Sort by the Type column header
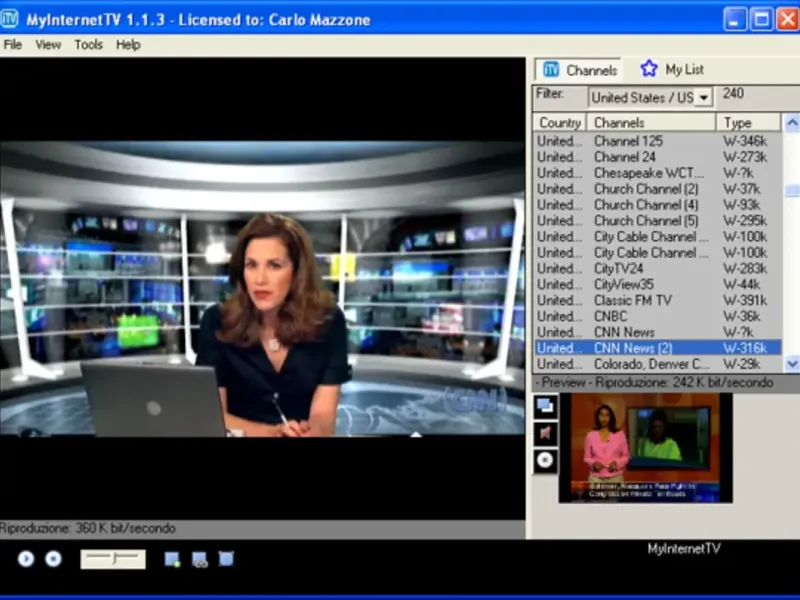Screen dimensions: 800x600 coord(748,123)
